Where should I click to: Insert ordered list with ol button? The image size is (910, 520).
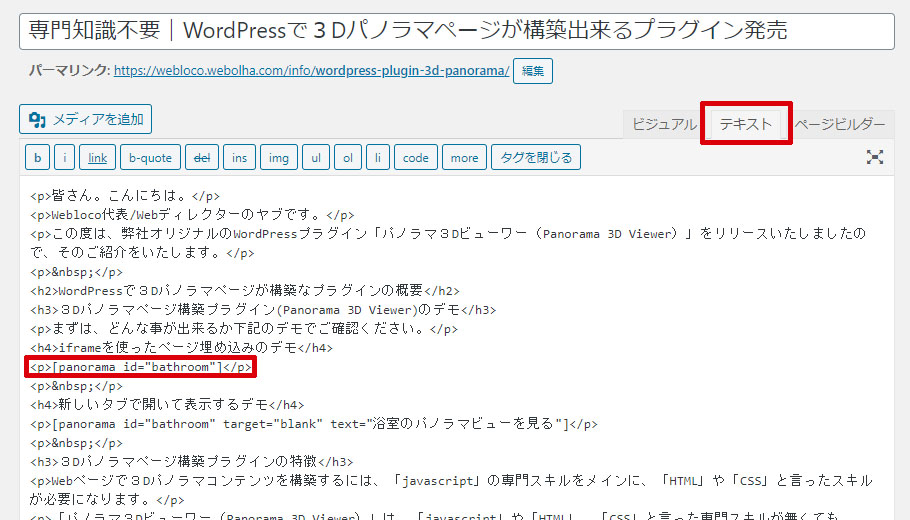click(x=348, y=157)
